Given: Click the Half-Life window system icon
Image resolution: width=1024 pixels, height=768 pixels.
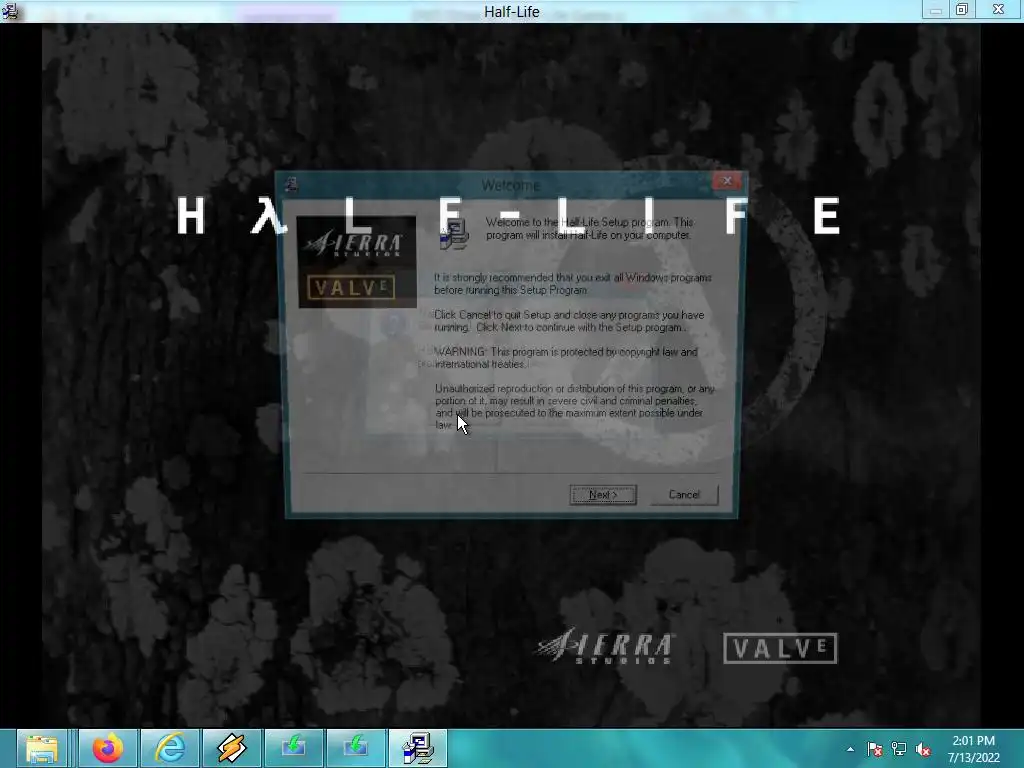Looking at the screenshot, I should coord(10,10).
